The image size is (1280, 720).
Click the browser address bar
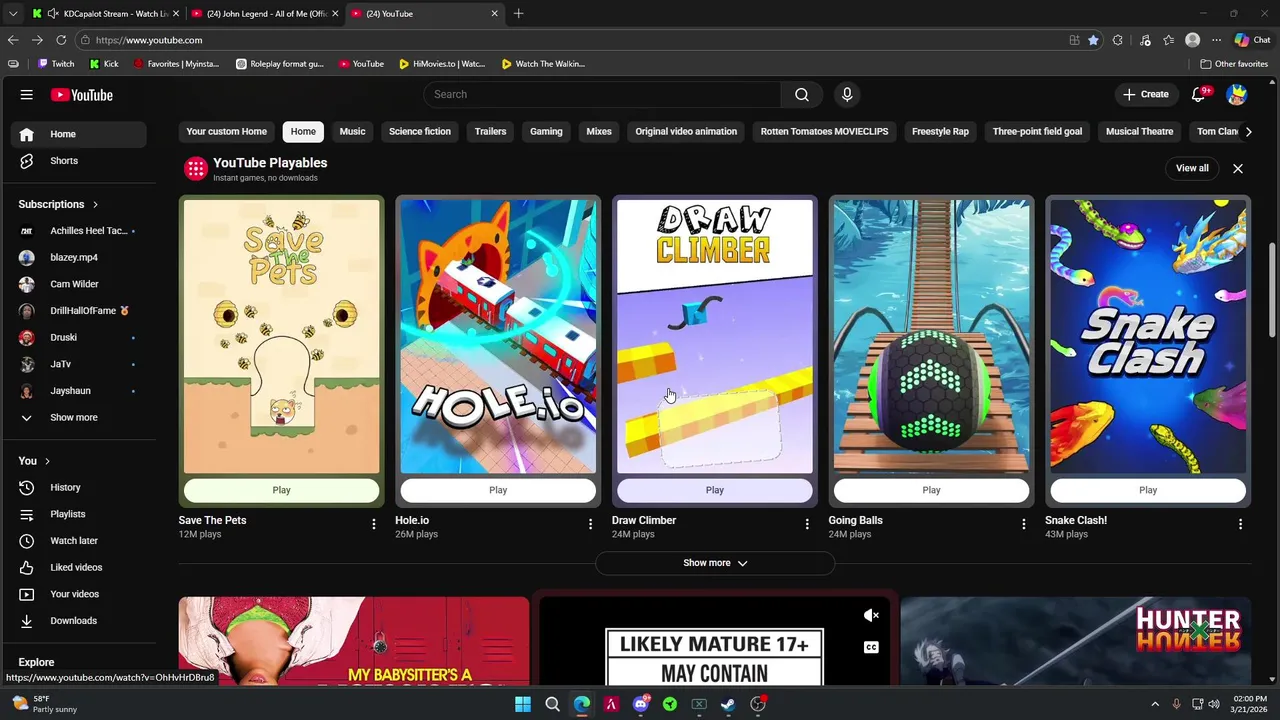570,40
